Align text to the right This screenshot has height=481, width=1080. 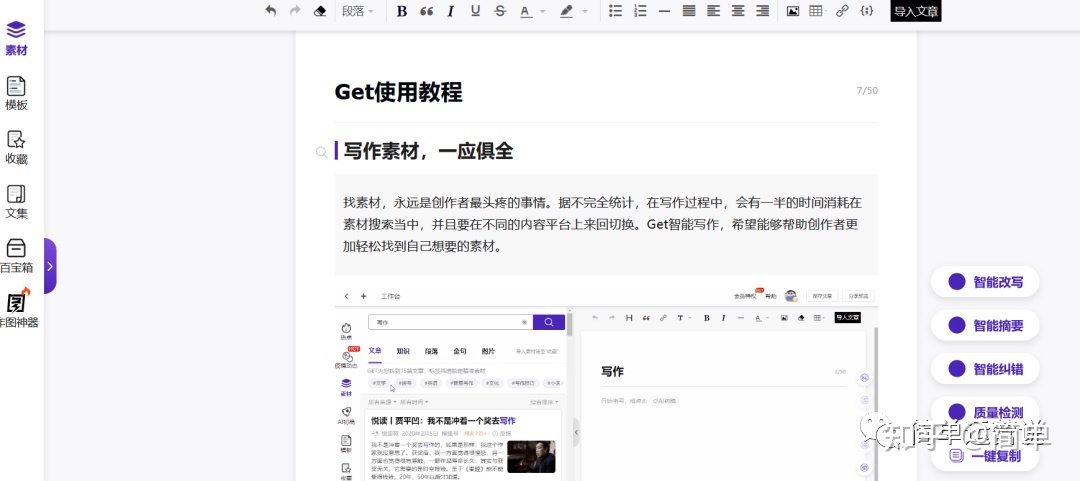click(762, 11)
